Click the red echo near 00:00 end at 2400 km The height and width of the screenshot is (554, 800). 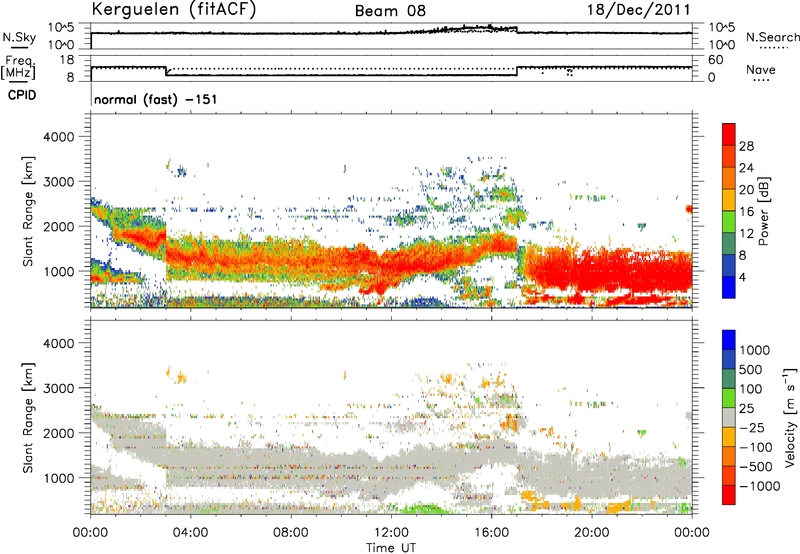(x=689, y=209)
